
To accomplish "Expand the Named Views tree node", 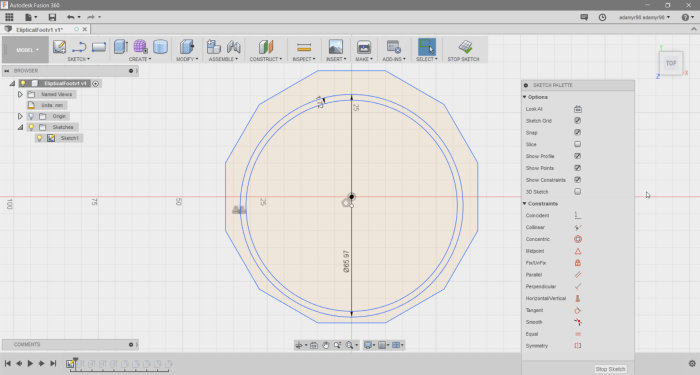I will [20, 94].
